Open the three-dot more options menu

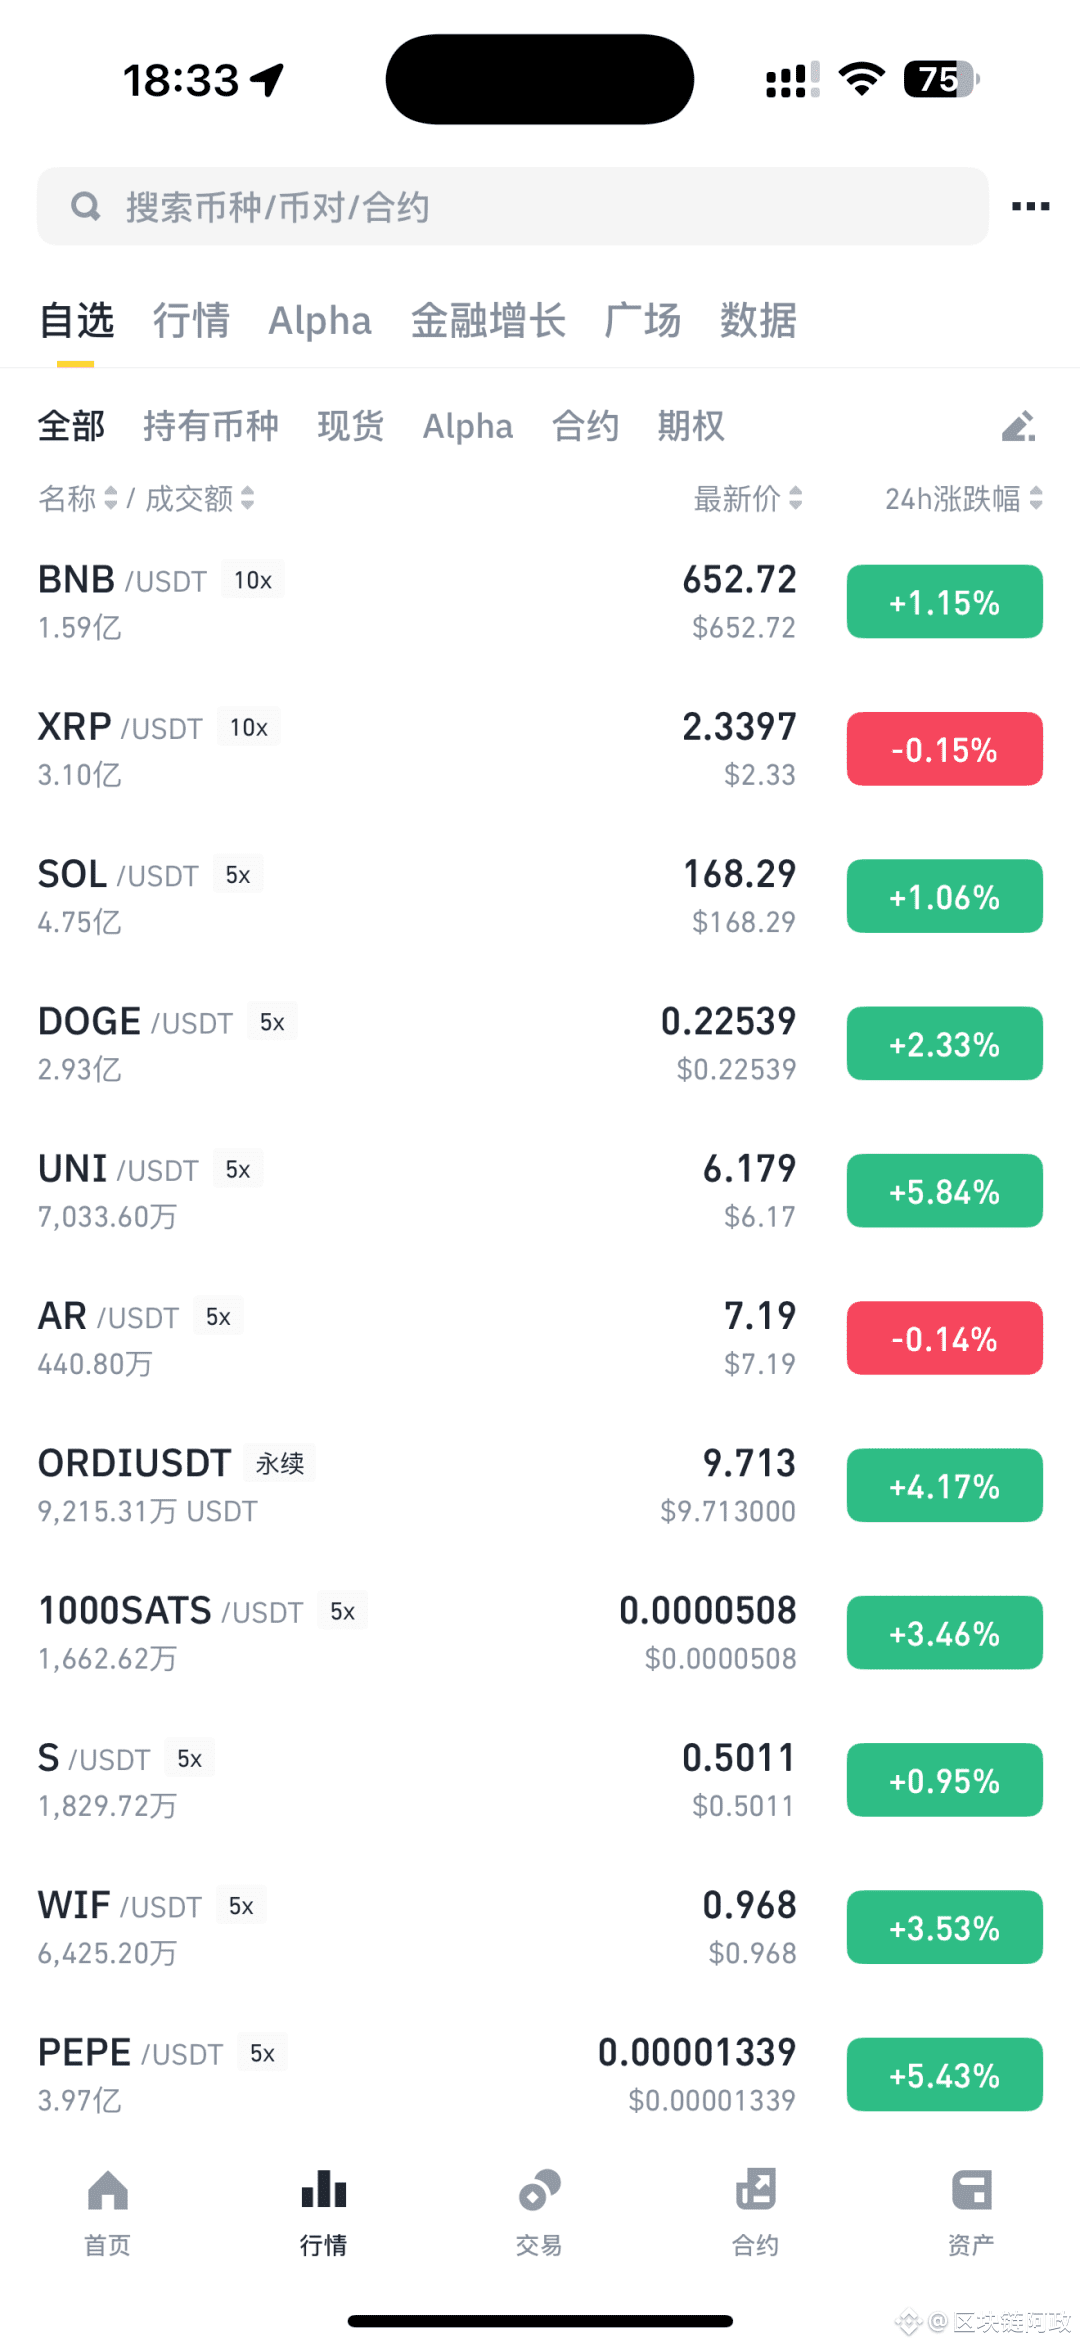[x=1030, y=207]
